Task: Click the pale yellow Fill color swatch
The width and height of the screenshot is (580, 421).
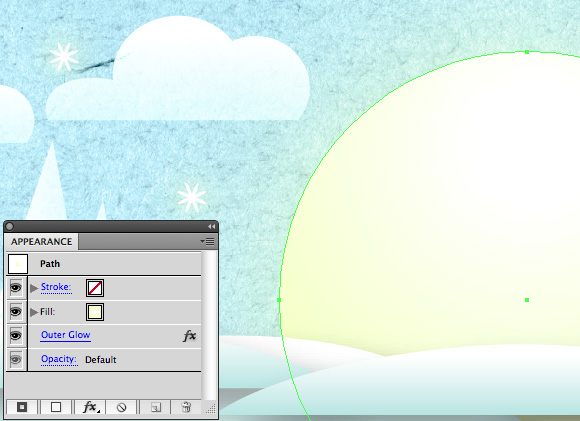Action: 95,312
